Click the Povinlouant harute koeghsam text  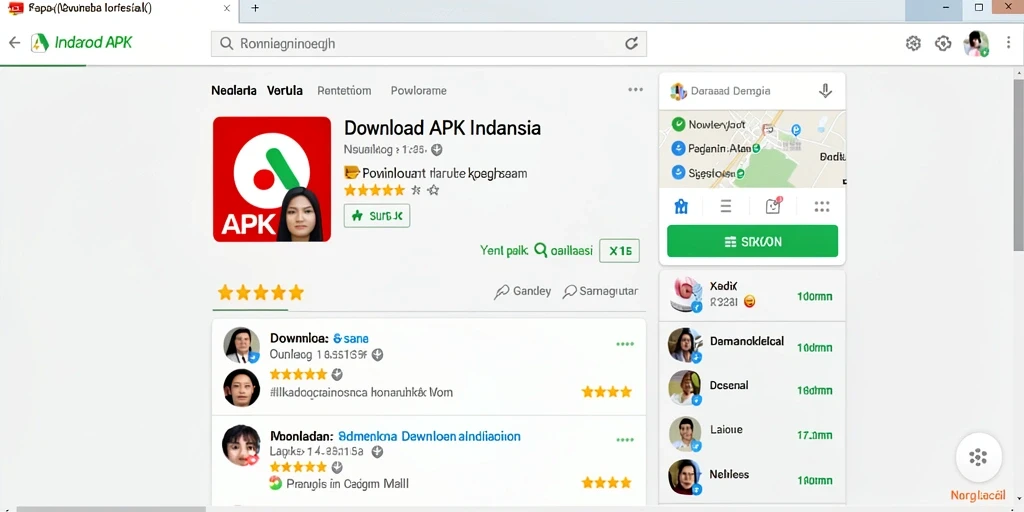point(444,174)
